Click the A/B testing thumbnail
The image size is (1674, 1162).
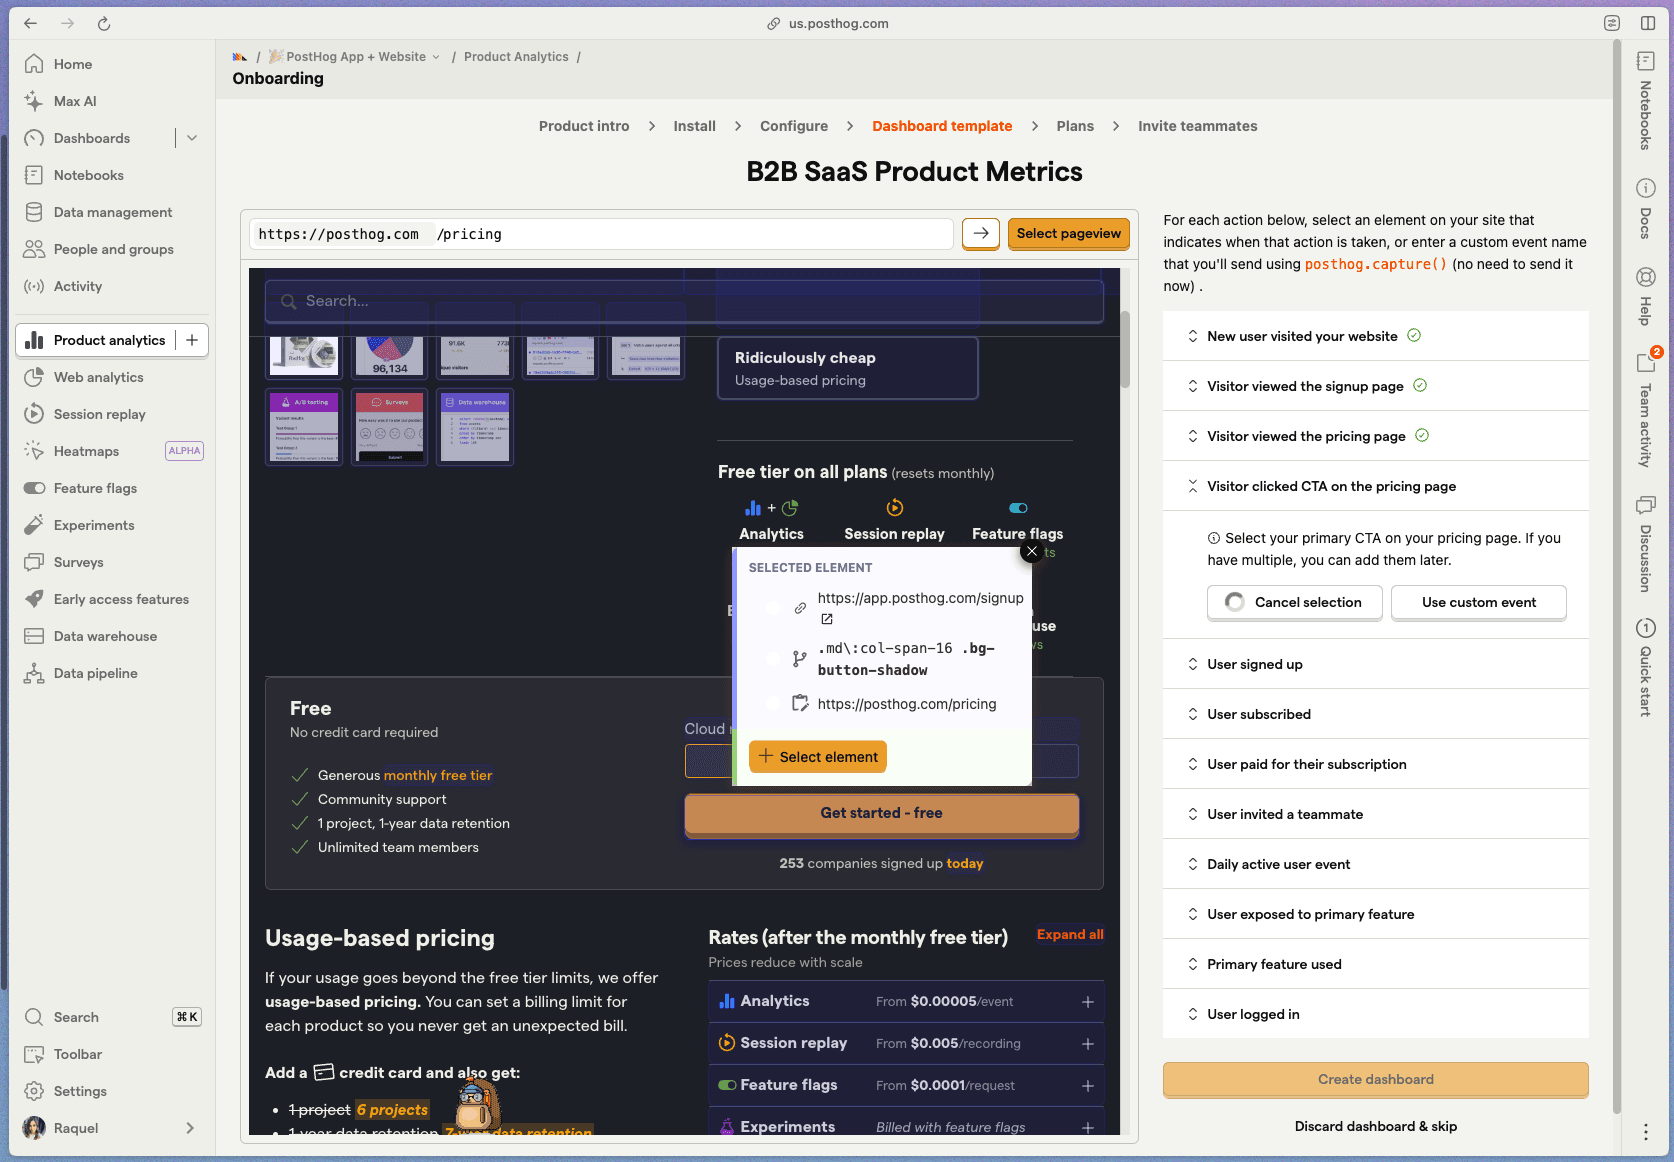[x=304, y=427]
